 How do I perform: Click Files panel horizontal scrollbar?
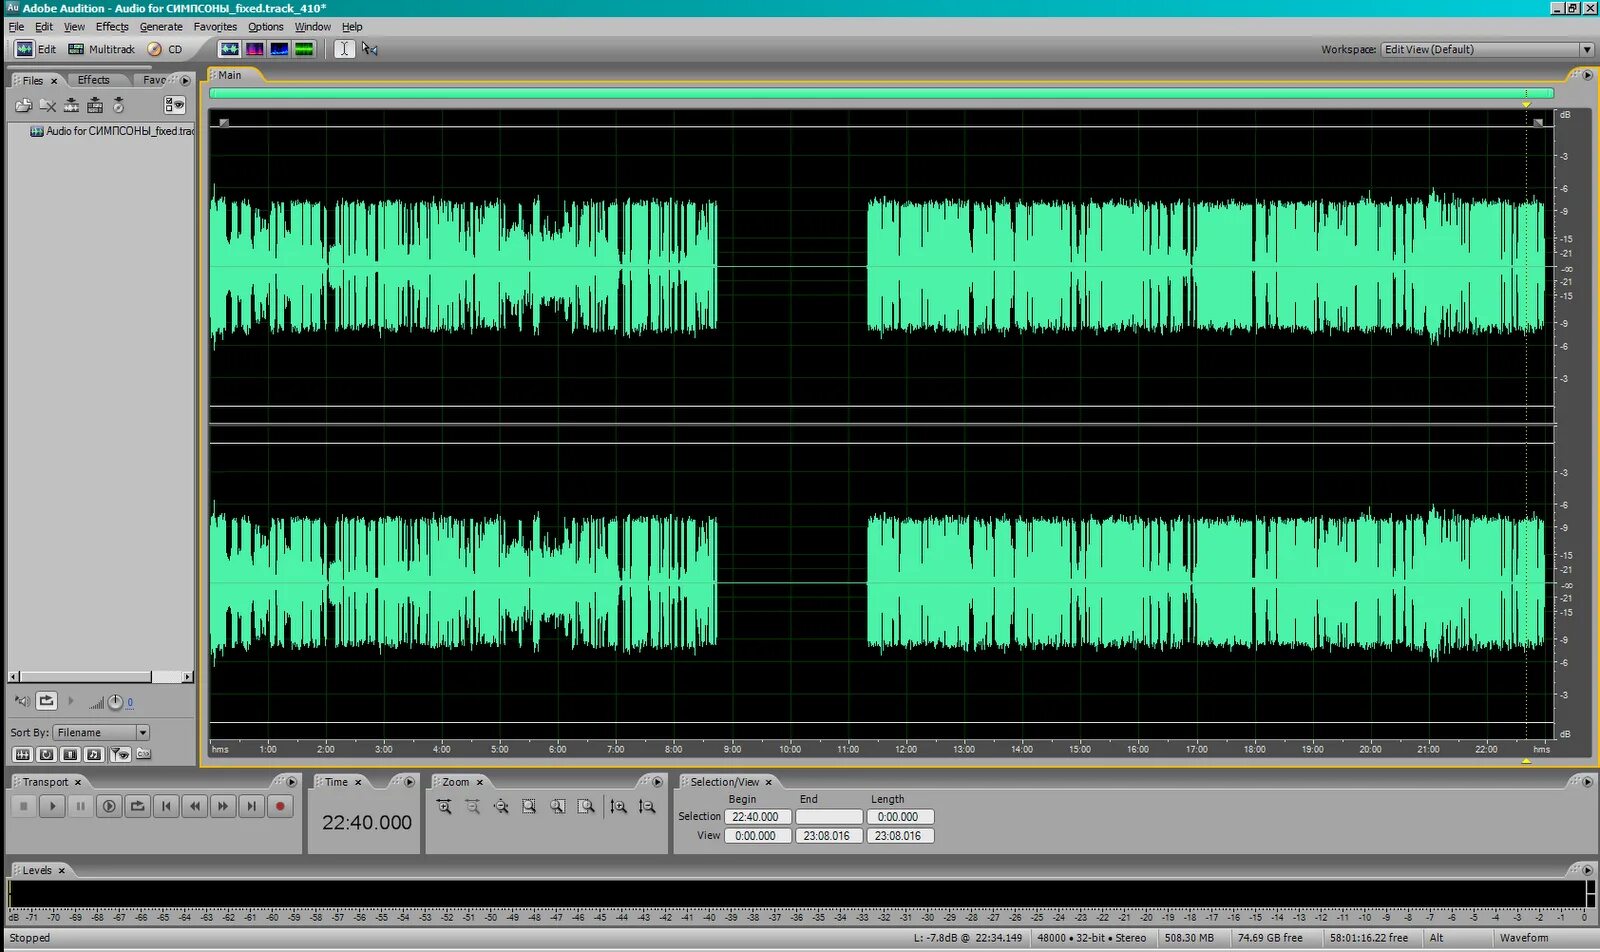pos(100,677)
